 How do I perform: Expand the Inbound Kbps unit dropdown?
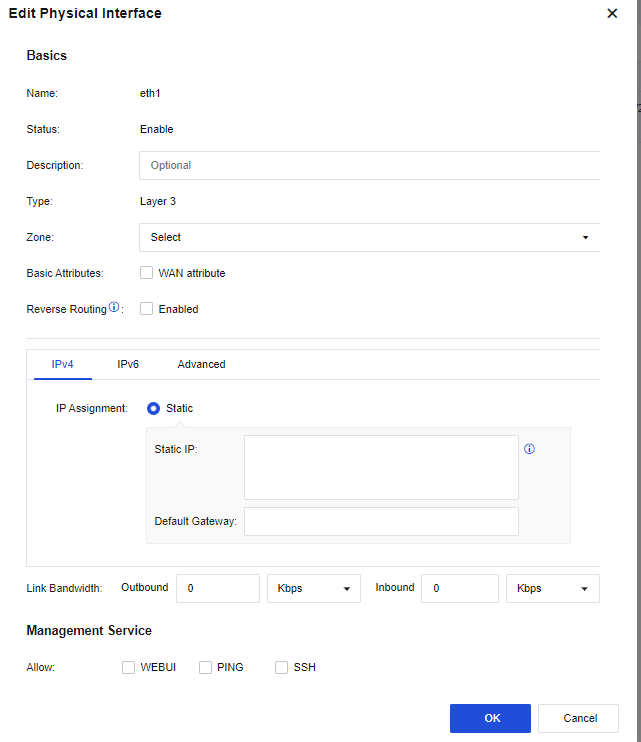coord(552,588)
